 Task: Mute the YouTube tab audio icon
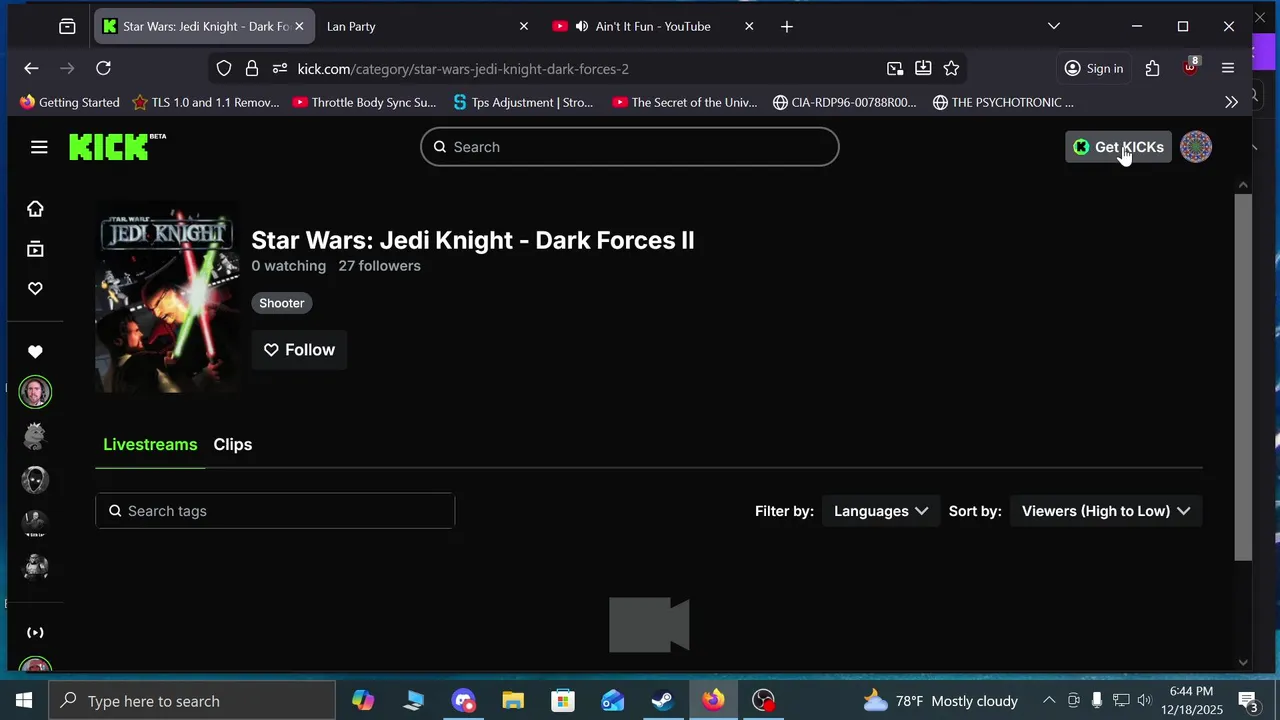[581, 26]
